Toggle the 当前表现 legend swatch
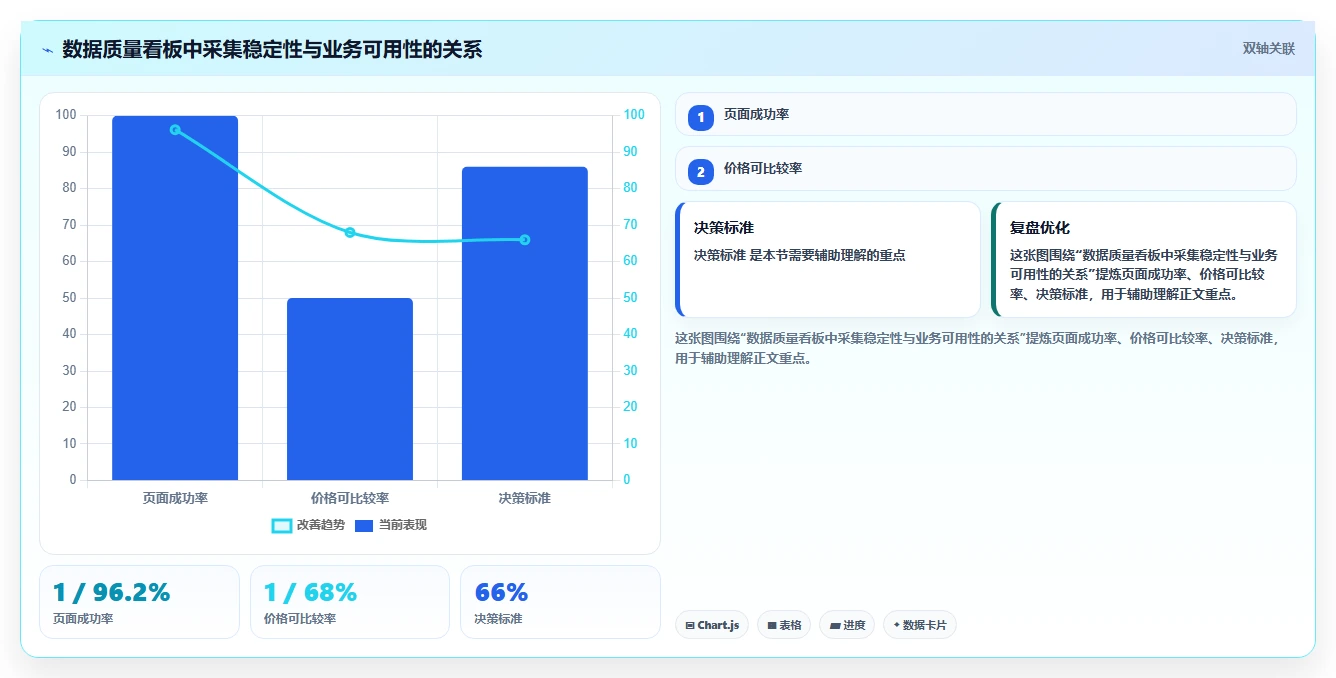 coord(363,525)
